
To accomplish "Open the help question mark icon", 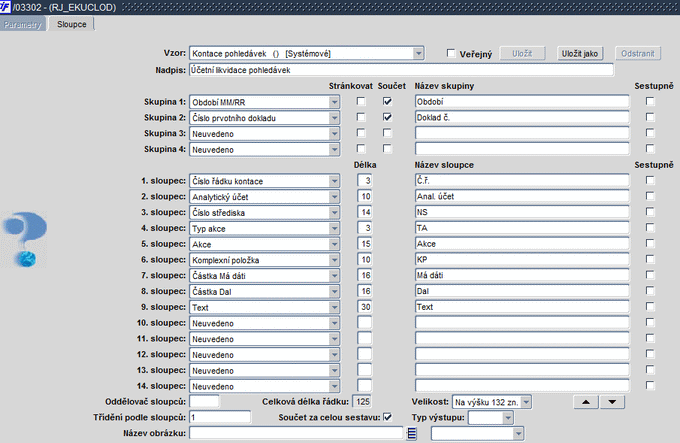I will (25, 239).
